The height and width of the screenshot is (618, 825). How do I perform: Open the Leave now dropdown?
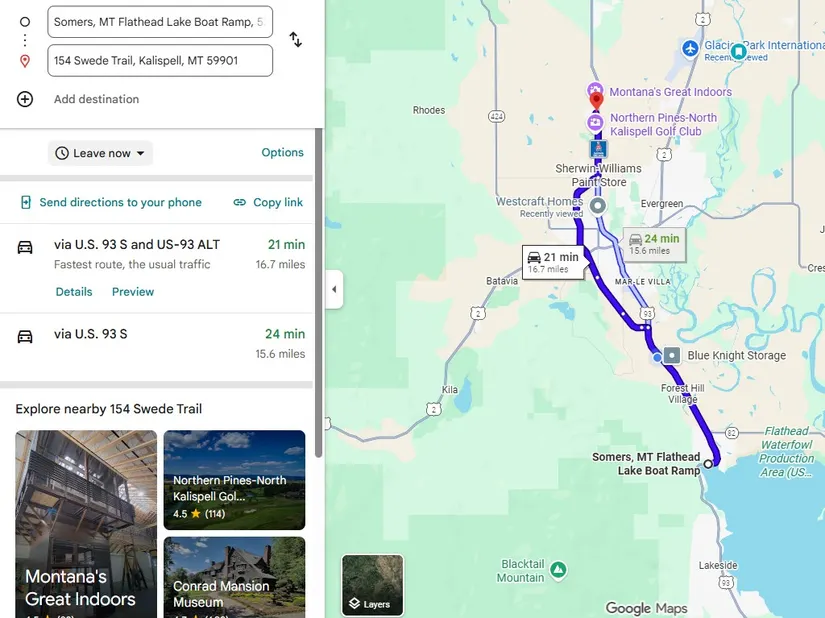point(100,153)
